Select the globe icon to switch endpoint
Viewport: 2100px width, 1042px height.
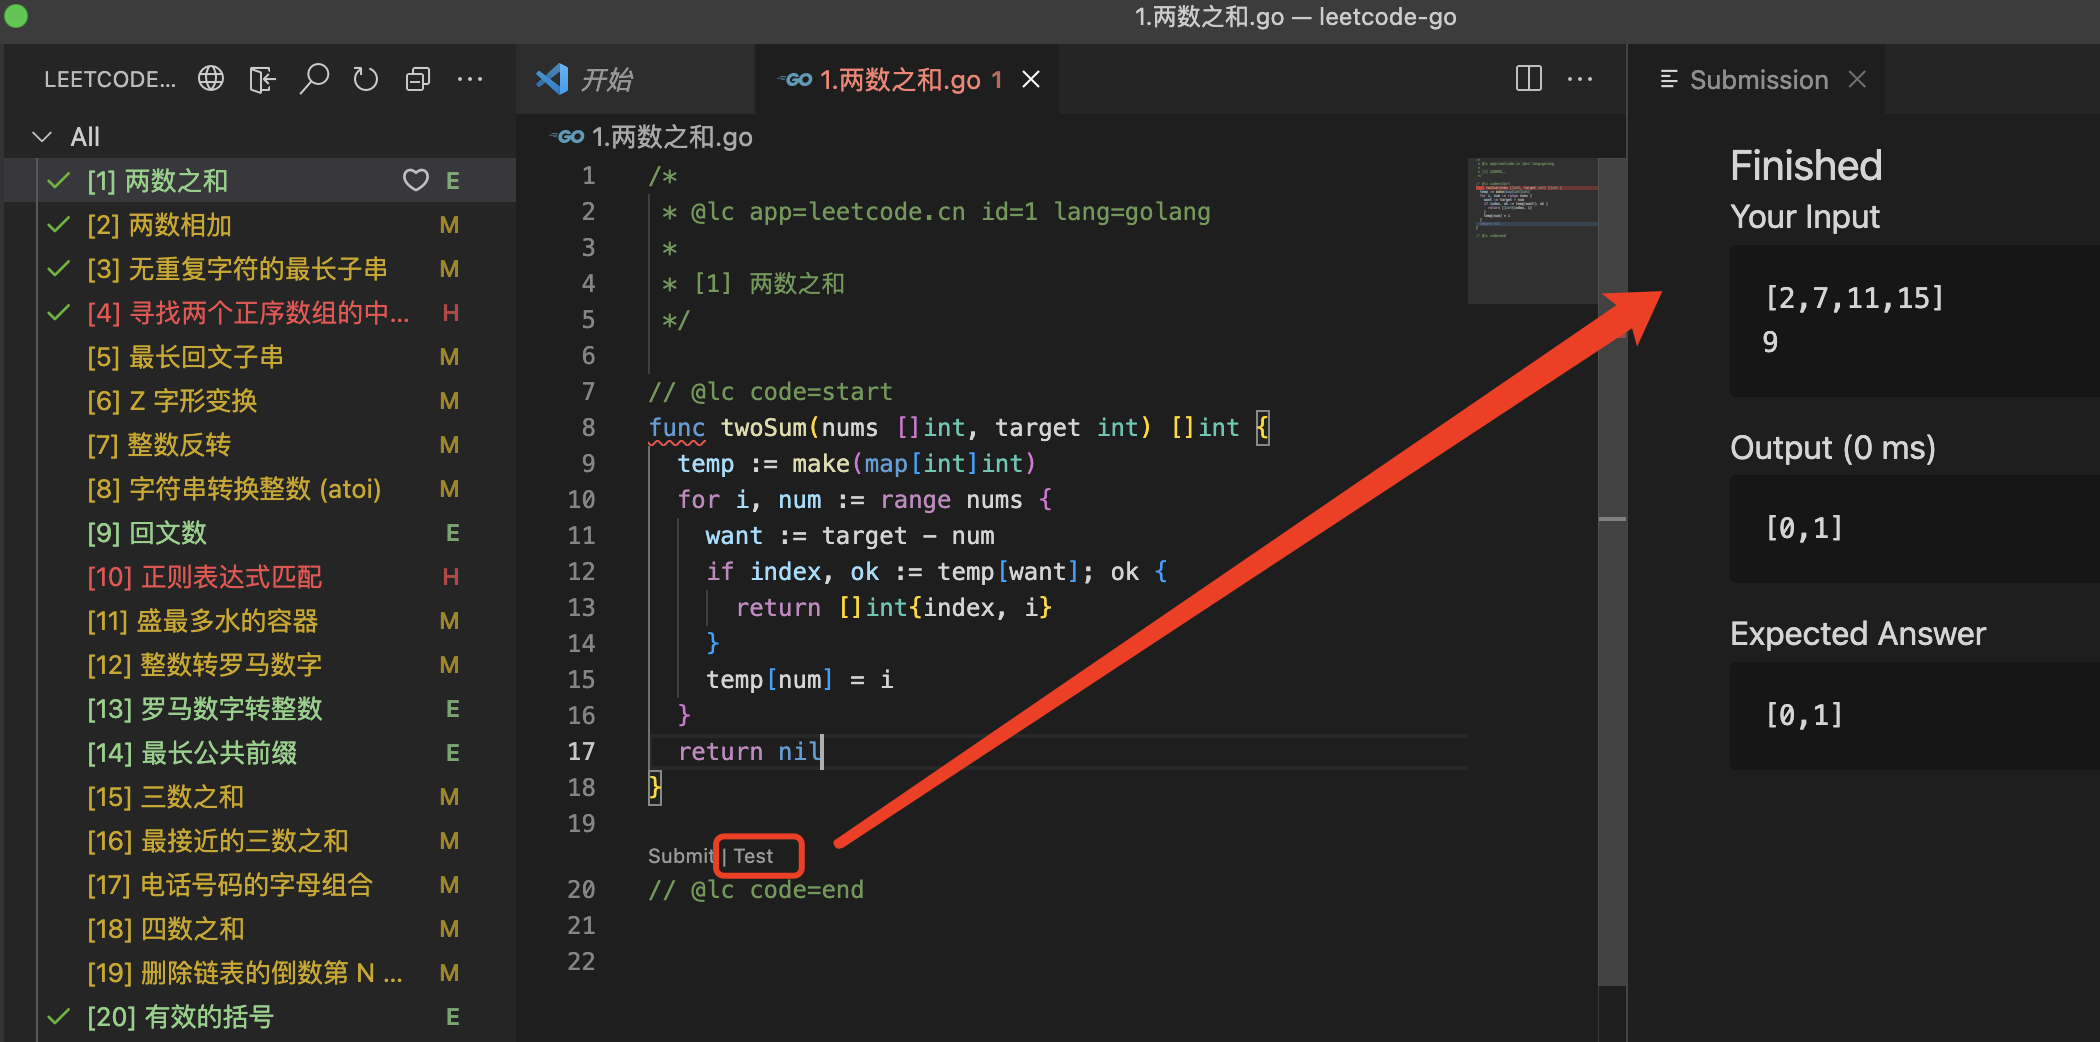pos(210,78)
